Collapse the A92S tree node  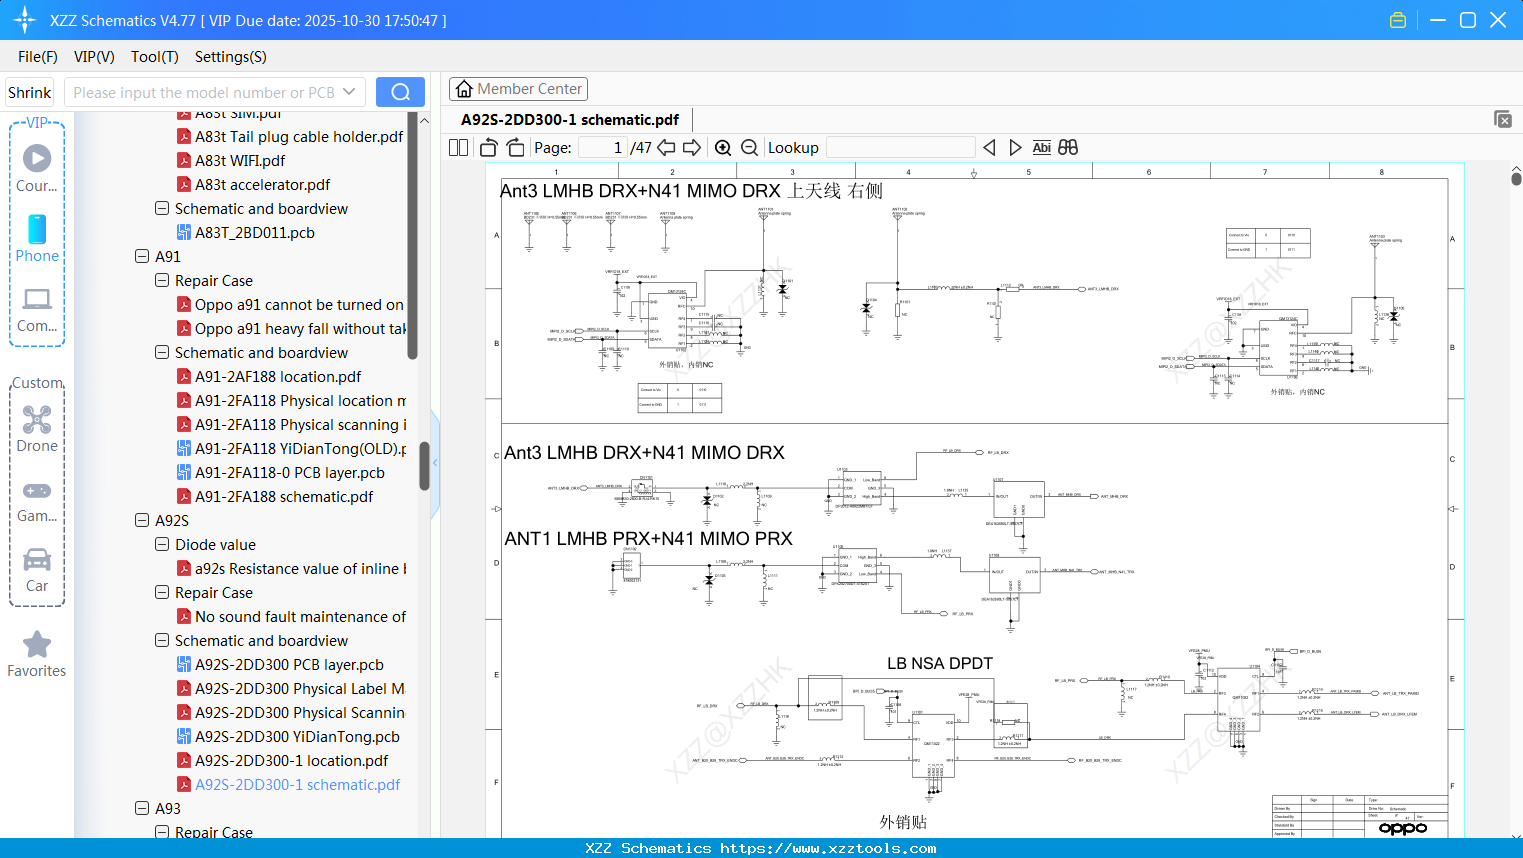coord(142,520)
